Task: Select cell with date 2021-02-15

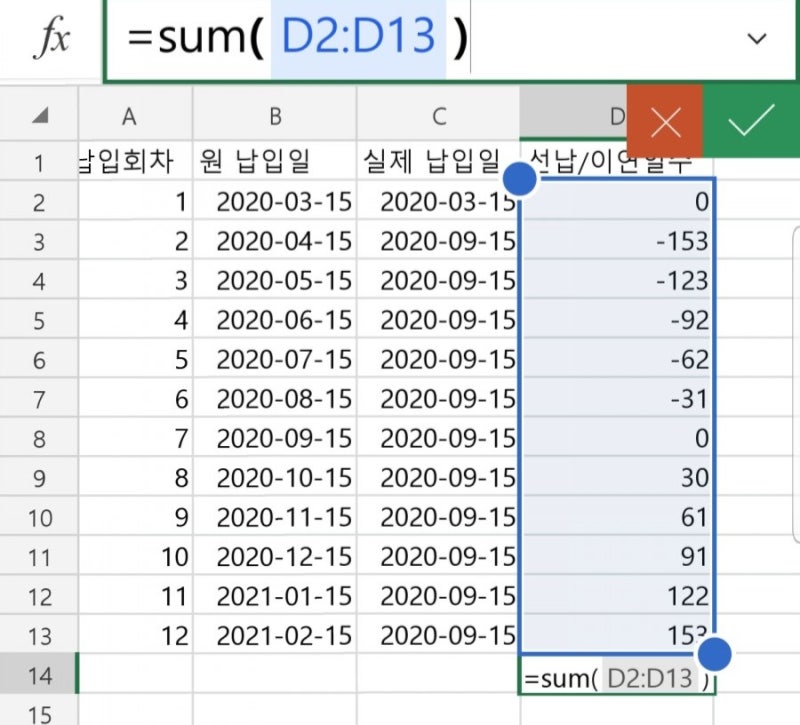Action: pyautogui.click(x=275, y=636)
